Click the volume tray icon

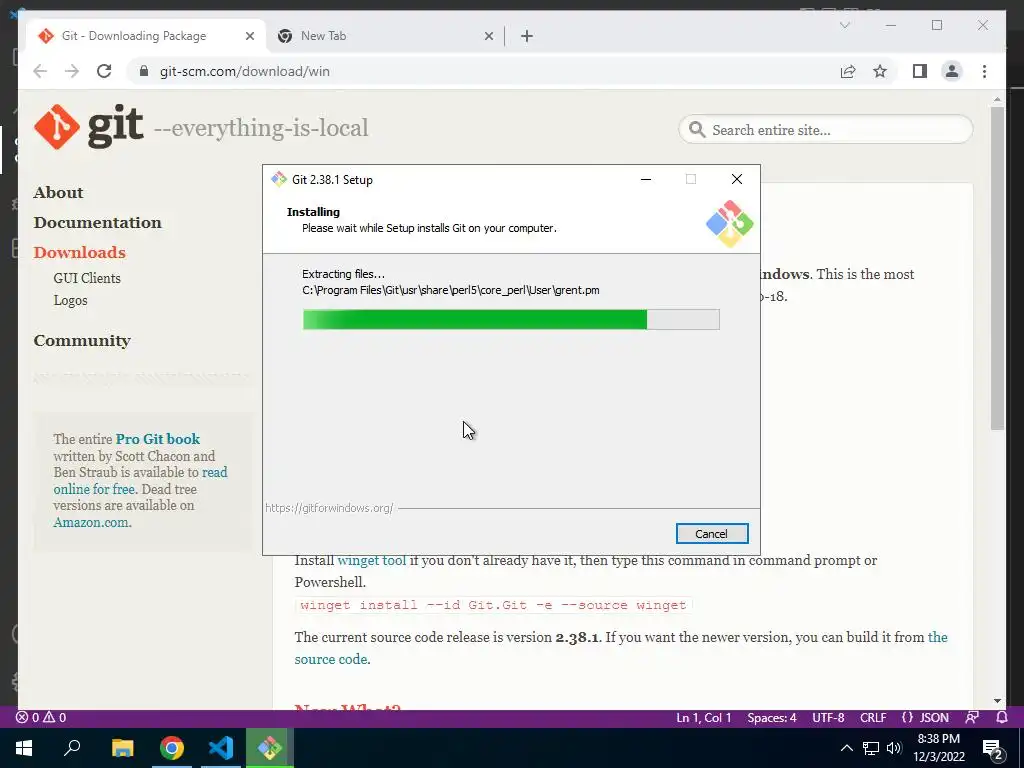coord(895,748)
